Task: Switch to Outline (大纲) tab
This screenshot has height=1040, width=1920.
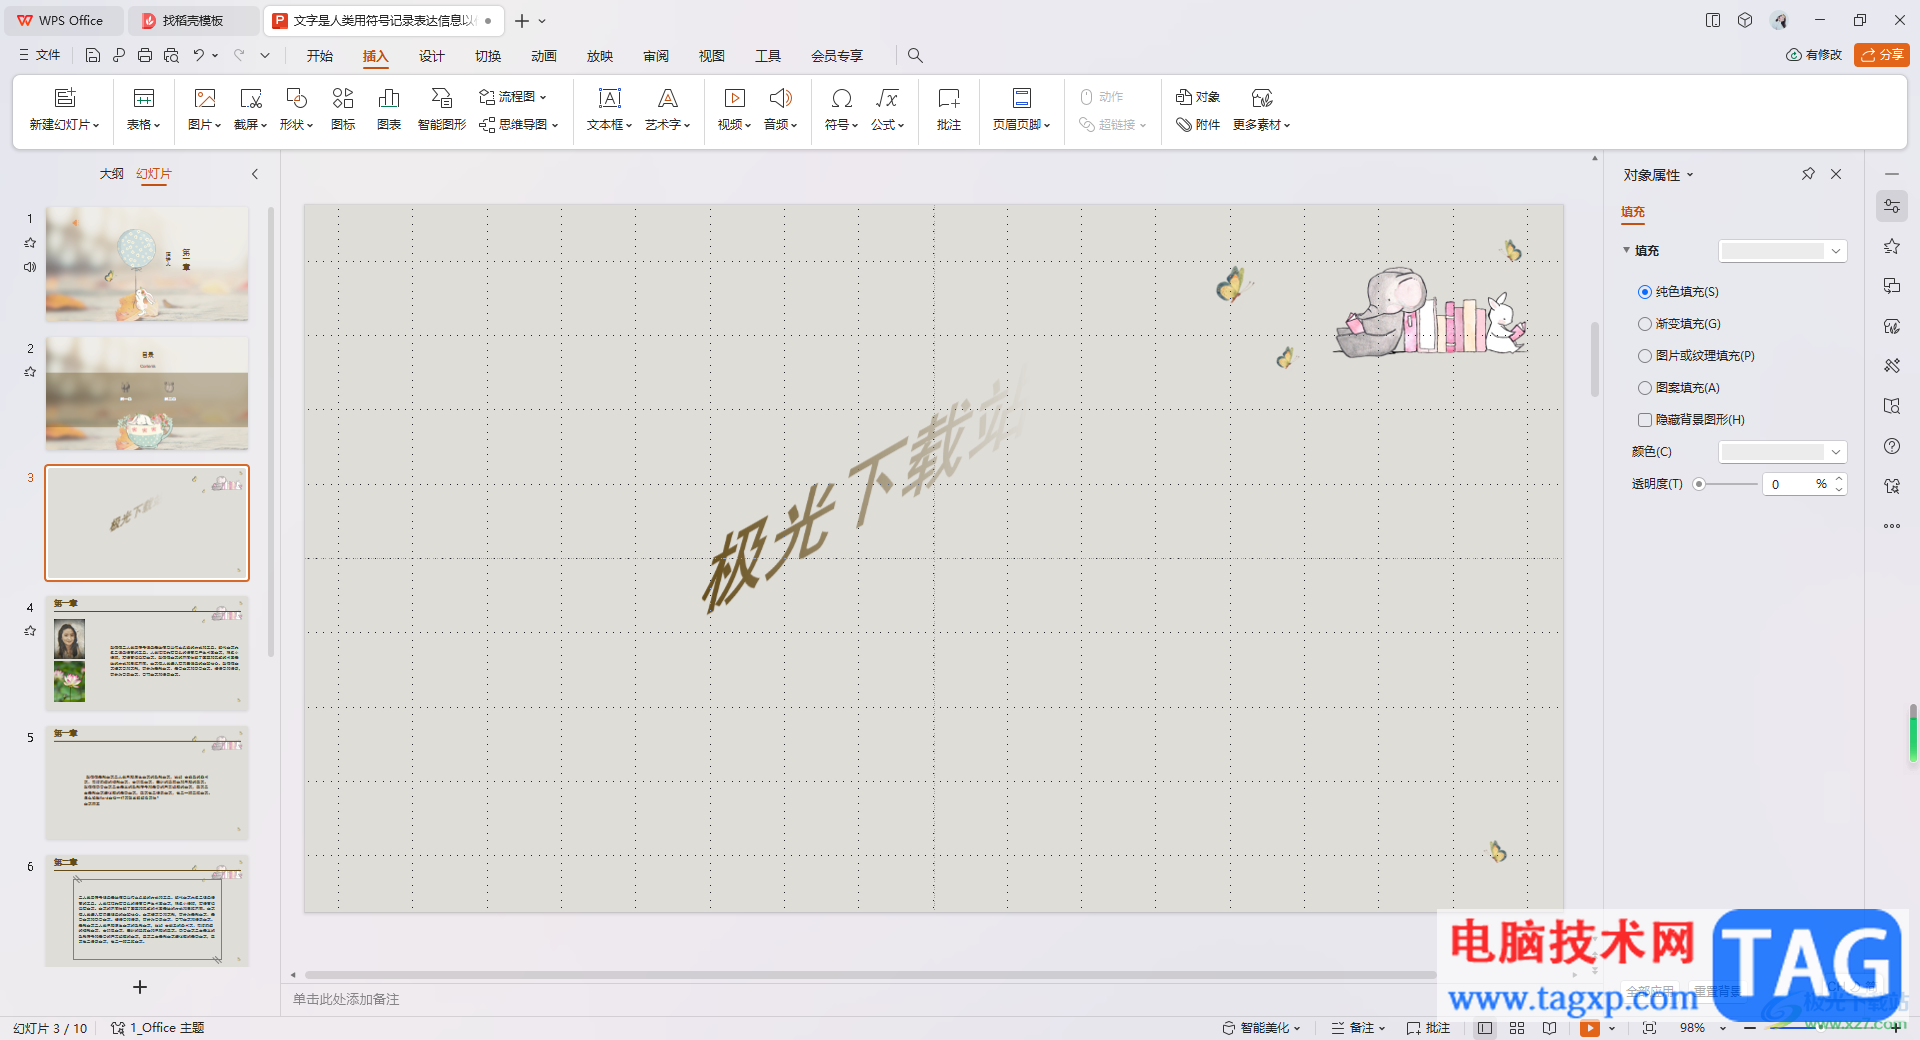Action: [x=112, y=174]
